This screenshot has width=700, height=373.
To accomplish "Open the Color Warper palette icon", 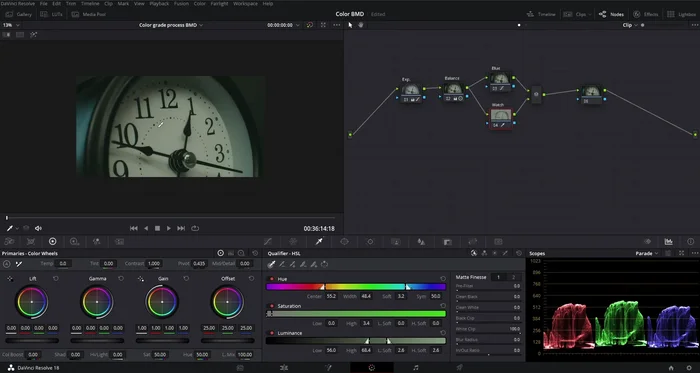I will click(x=293, y=241).
